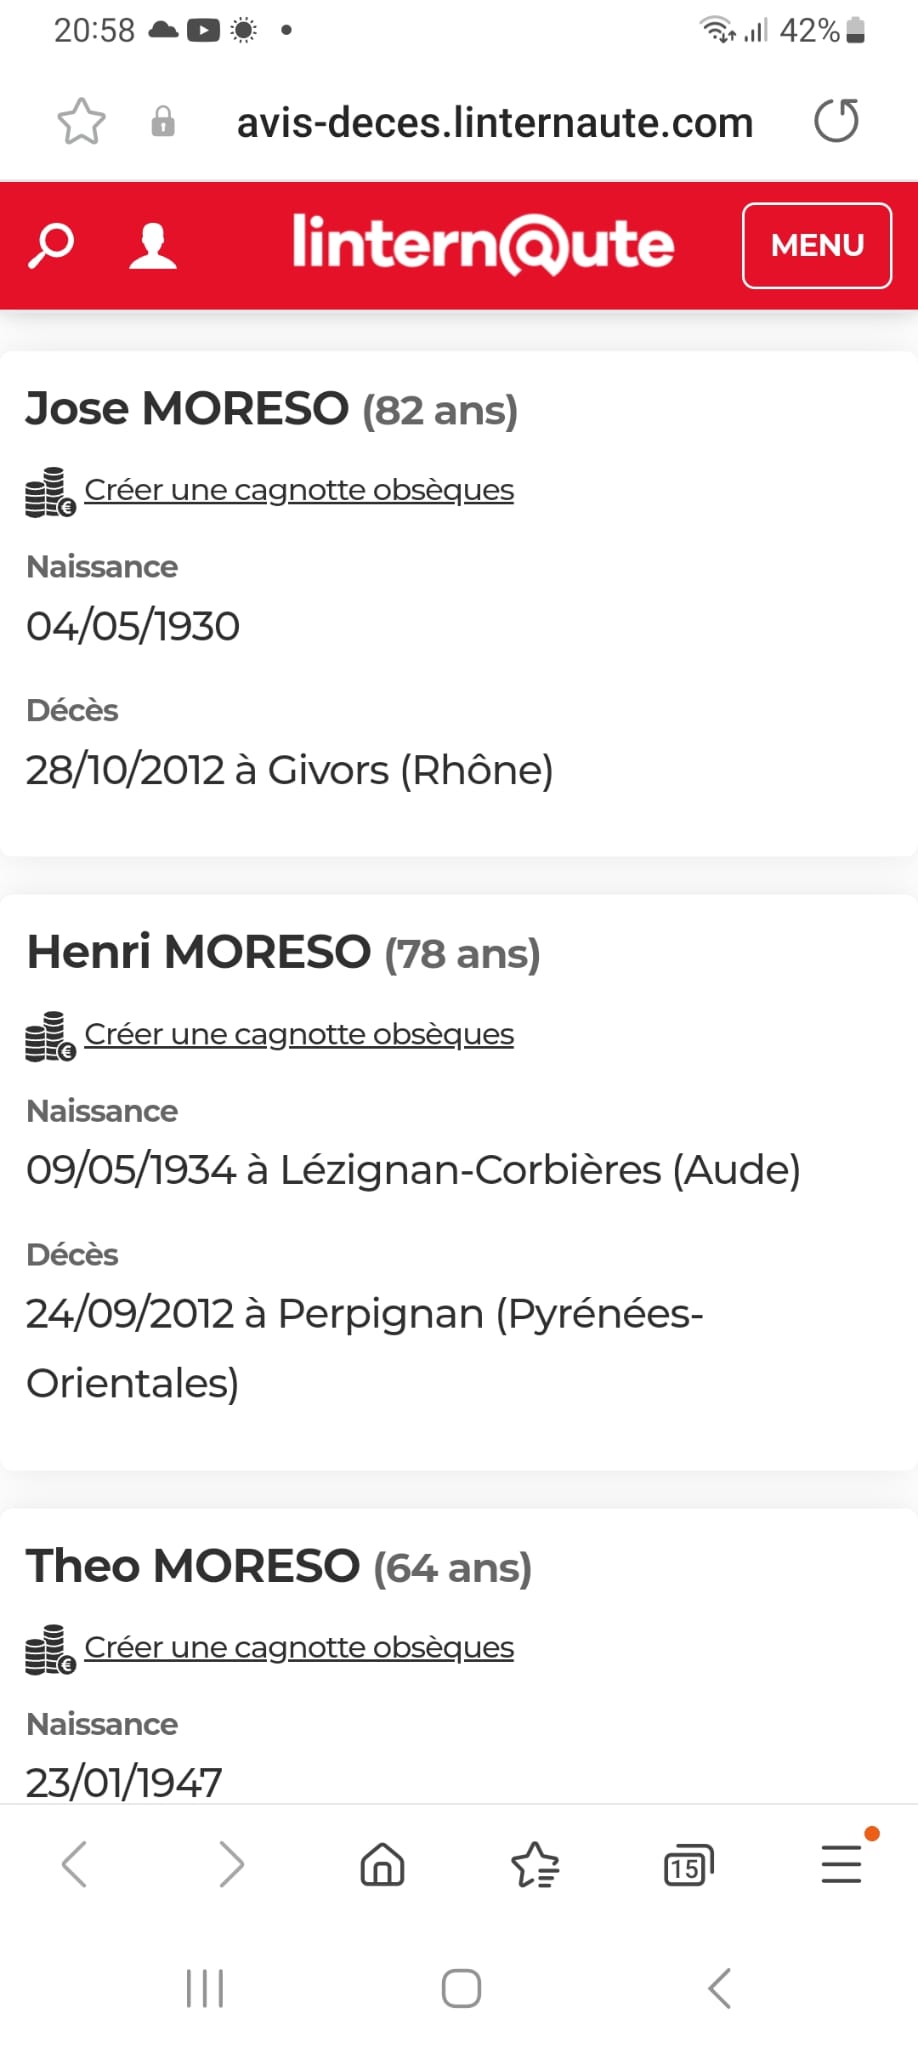The image size is (918, 2048).
Task: Create funeral fund for Jose MORESO
Action: pos(298,490)
